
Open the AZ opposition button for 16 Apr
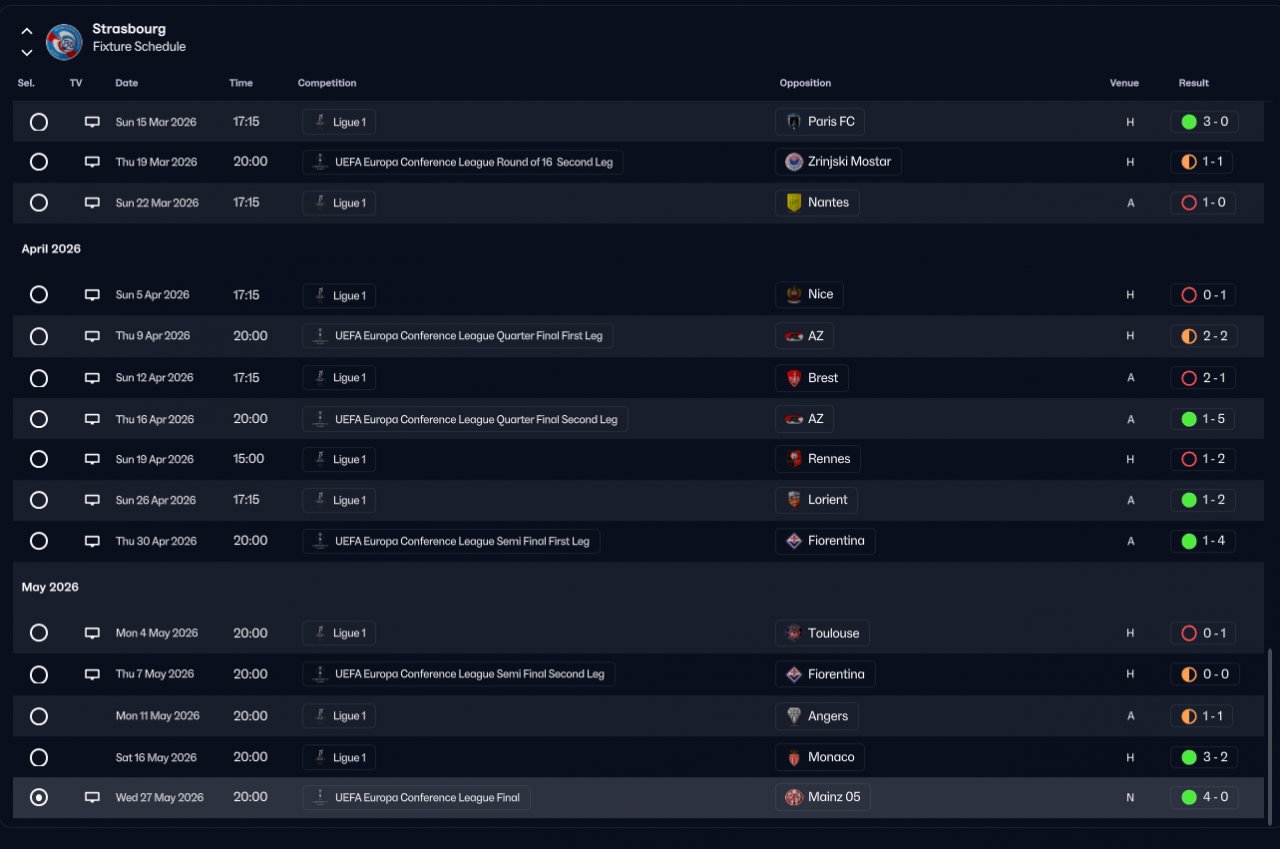coord(804,419)
